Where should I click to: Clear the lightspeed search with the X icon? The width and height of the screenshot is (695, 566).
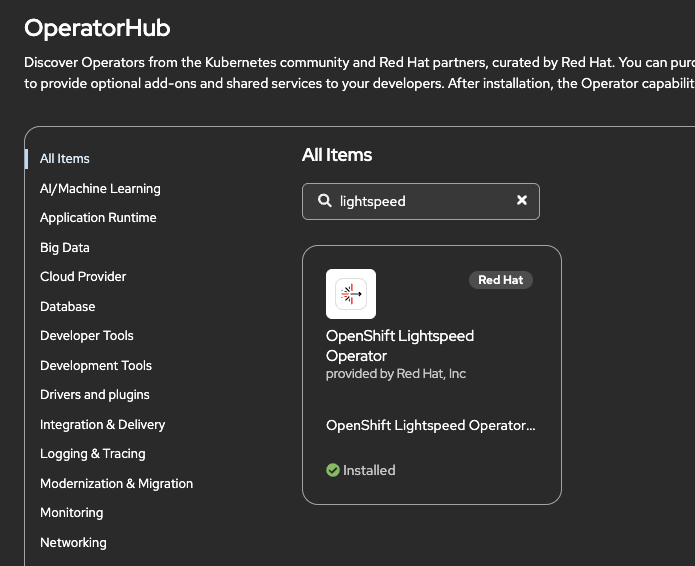522,200
